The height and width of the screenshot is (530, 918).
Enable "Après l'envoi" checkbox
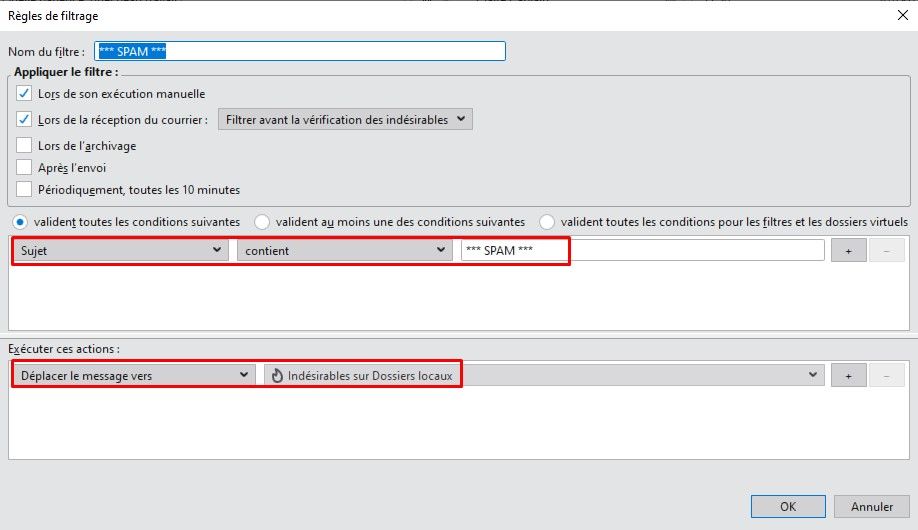24,167
